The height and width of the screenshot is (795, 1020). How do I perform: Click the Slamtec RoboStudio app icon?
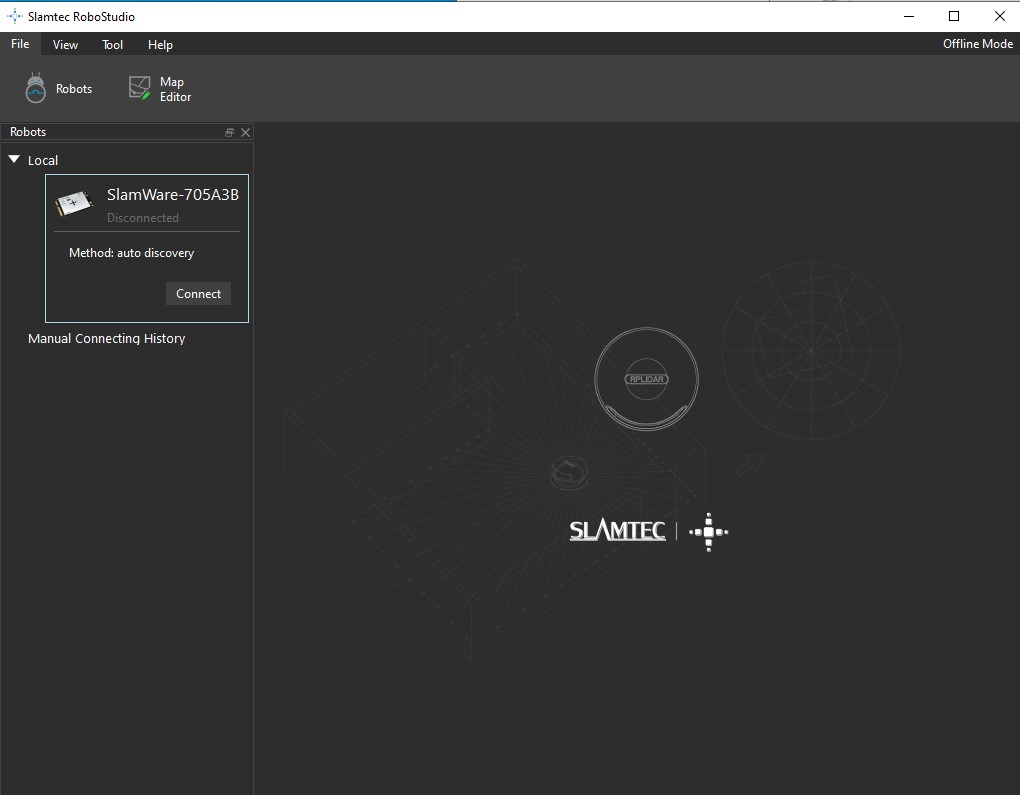(x=14, y=16)
